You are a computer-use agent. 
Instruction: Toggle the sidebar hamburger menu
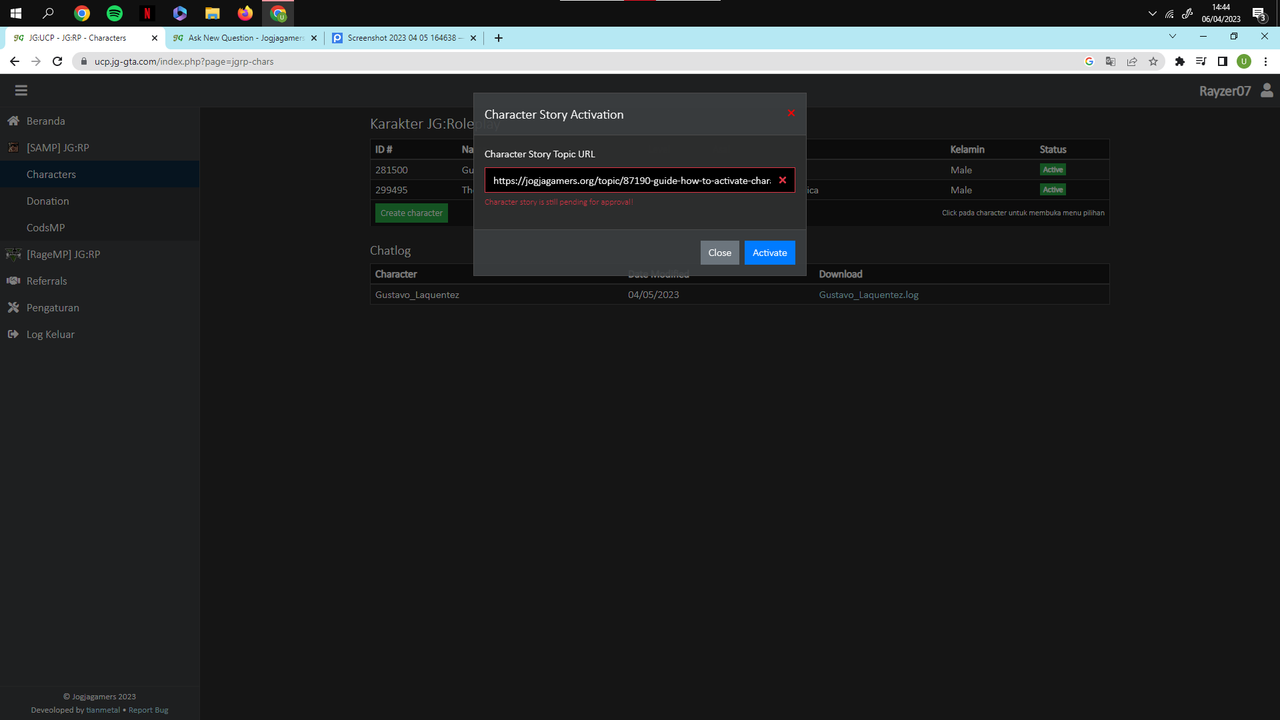click(21, 90)
